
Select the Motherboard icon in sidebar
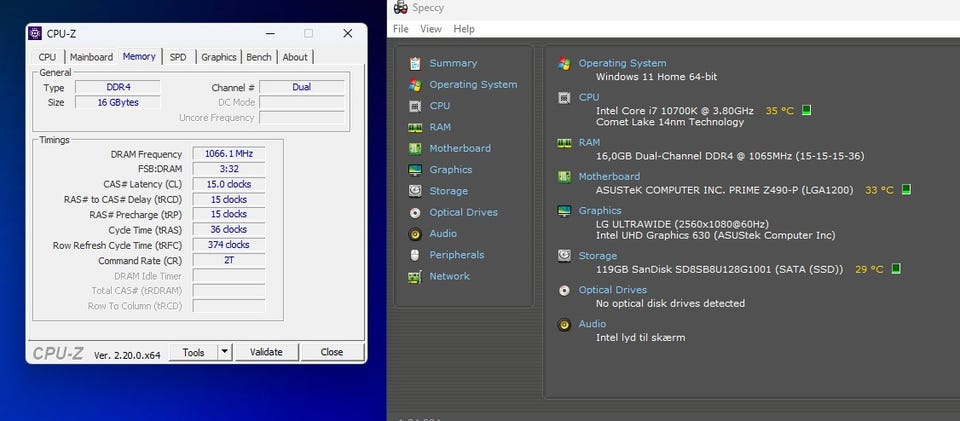415,149
